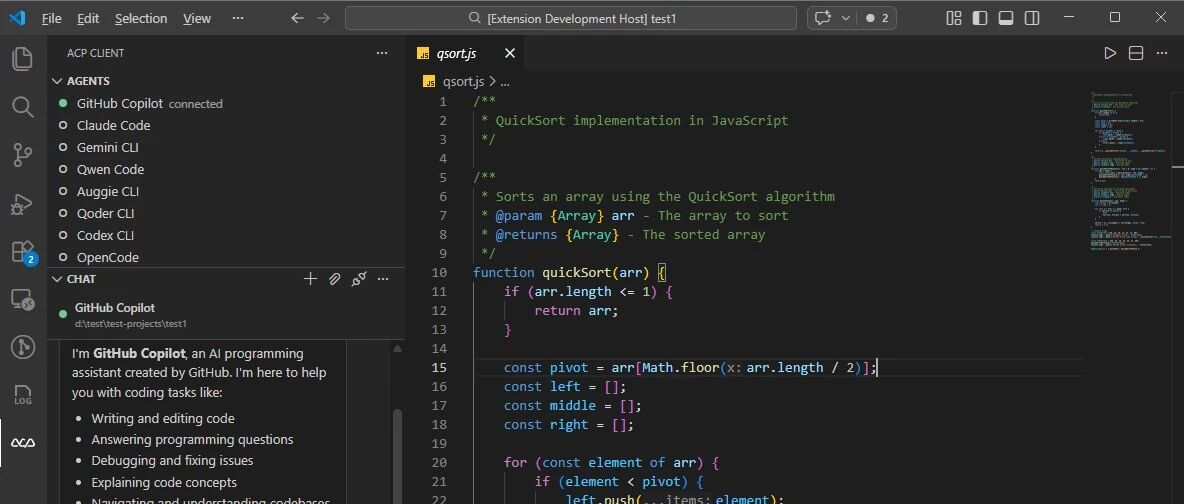Click the chat scroll up arrow
Image resolution: width=1184 pixels, height=504 pixels.
pyautogui.click(x=397, y=348)
